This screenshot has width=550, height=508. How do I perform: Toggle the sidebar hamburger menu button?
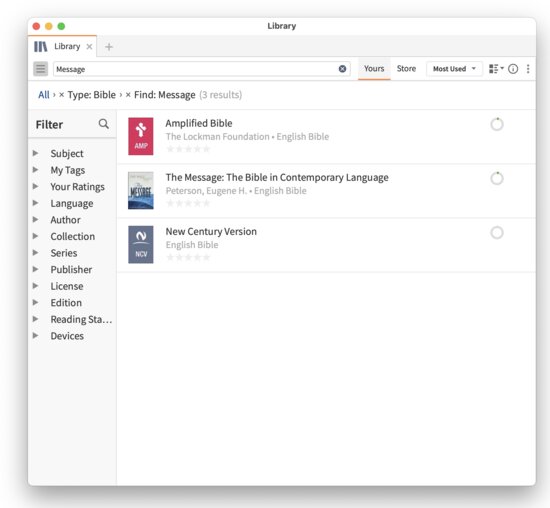click(x=41, y=69)
